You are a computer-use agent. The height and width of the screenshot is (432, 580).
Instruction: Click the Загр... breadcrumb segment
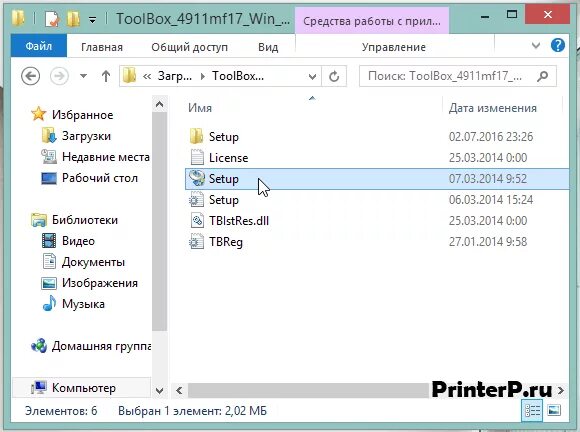coord(175,76)
